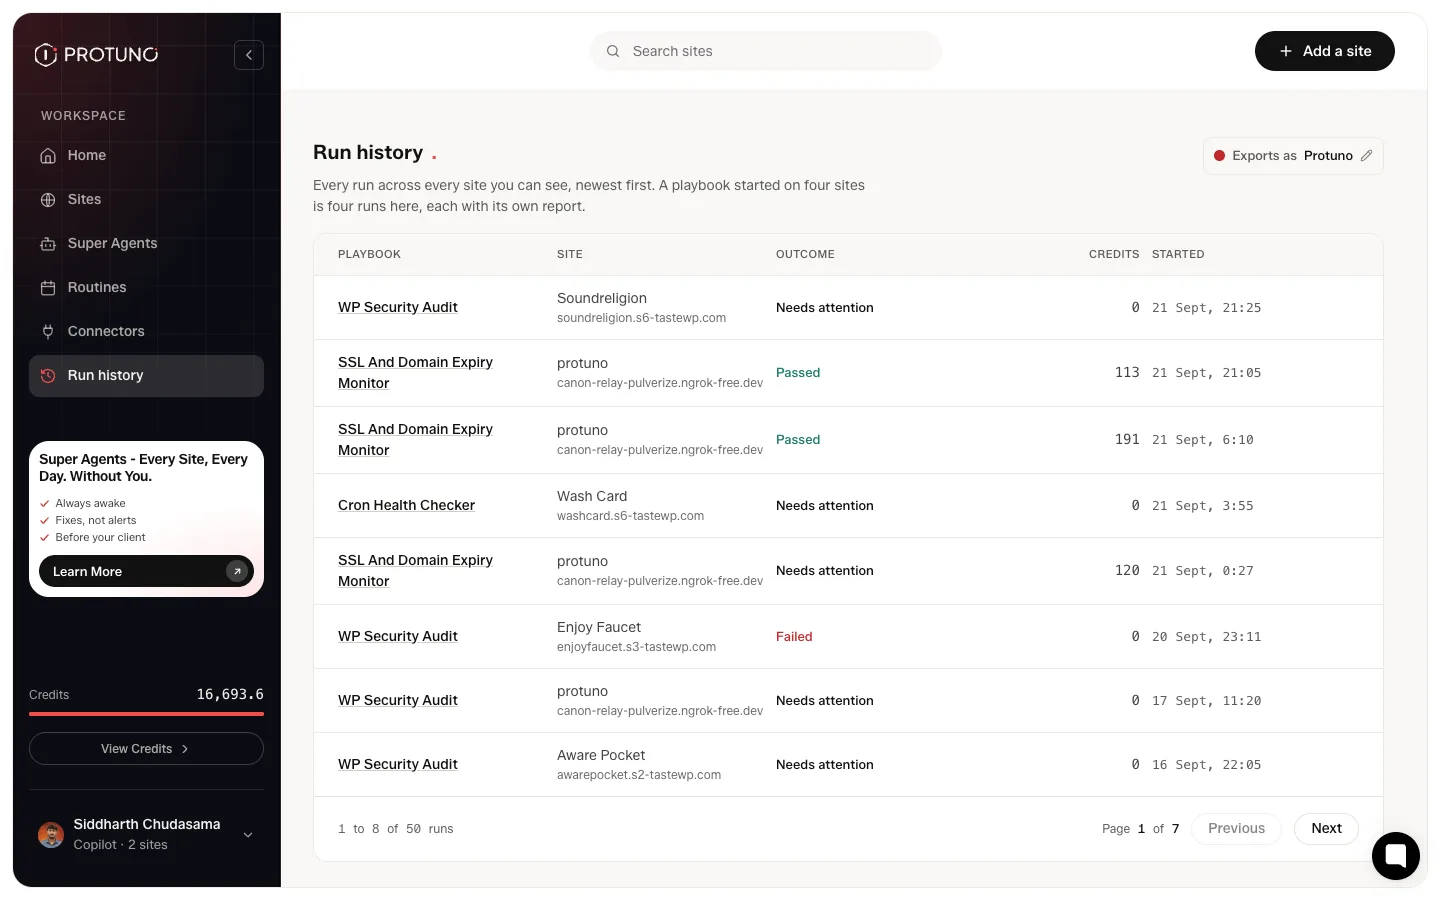The image size is (1440, 900).
Task: Click the Previous page button
Action: pos(1236,829)
